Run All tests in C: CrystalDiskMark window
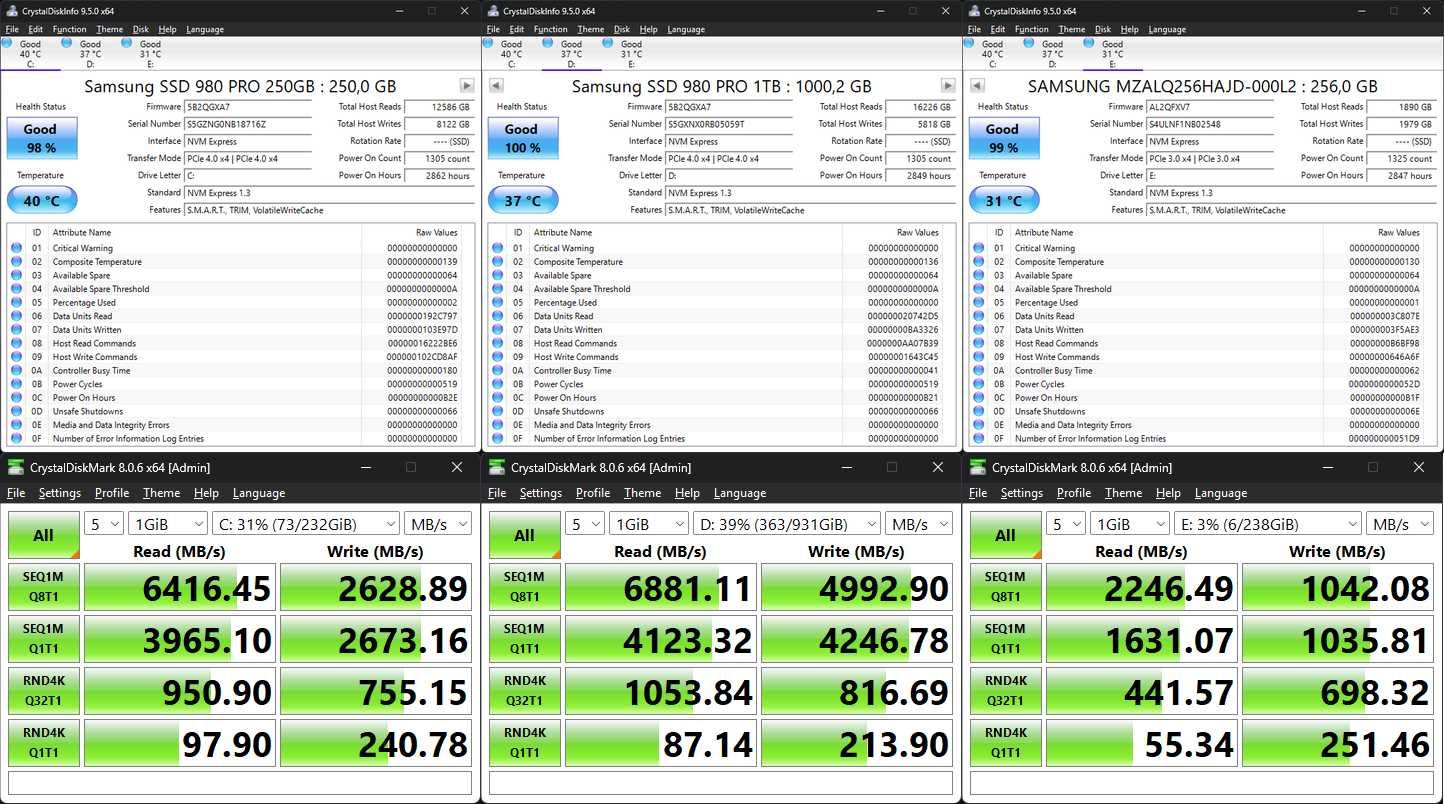The image size is (1444, 804). pos(43,535)
